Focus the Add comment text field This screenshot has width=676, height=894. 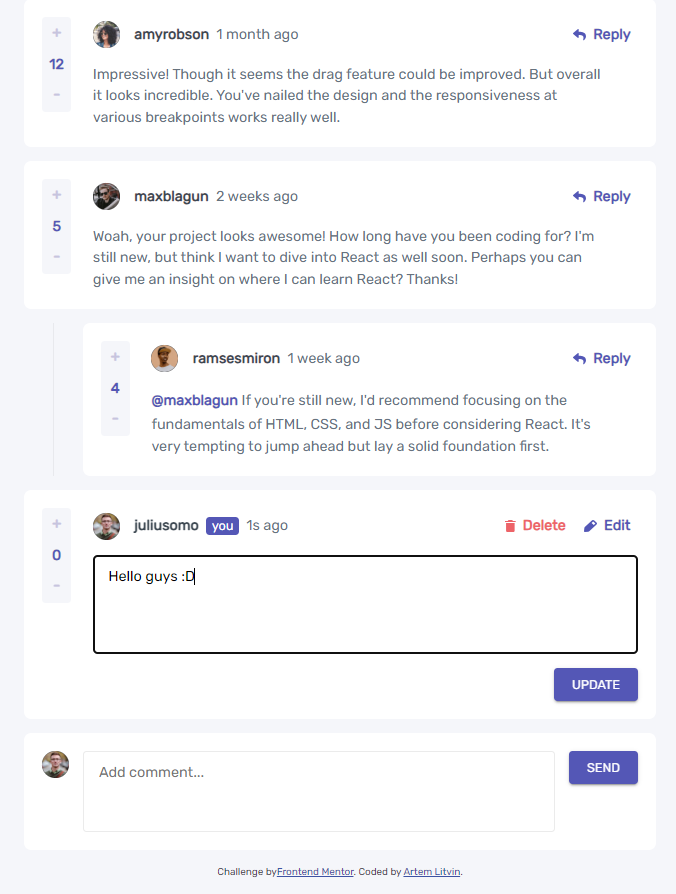(x=319, y=791)
